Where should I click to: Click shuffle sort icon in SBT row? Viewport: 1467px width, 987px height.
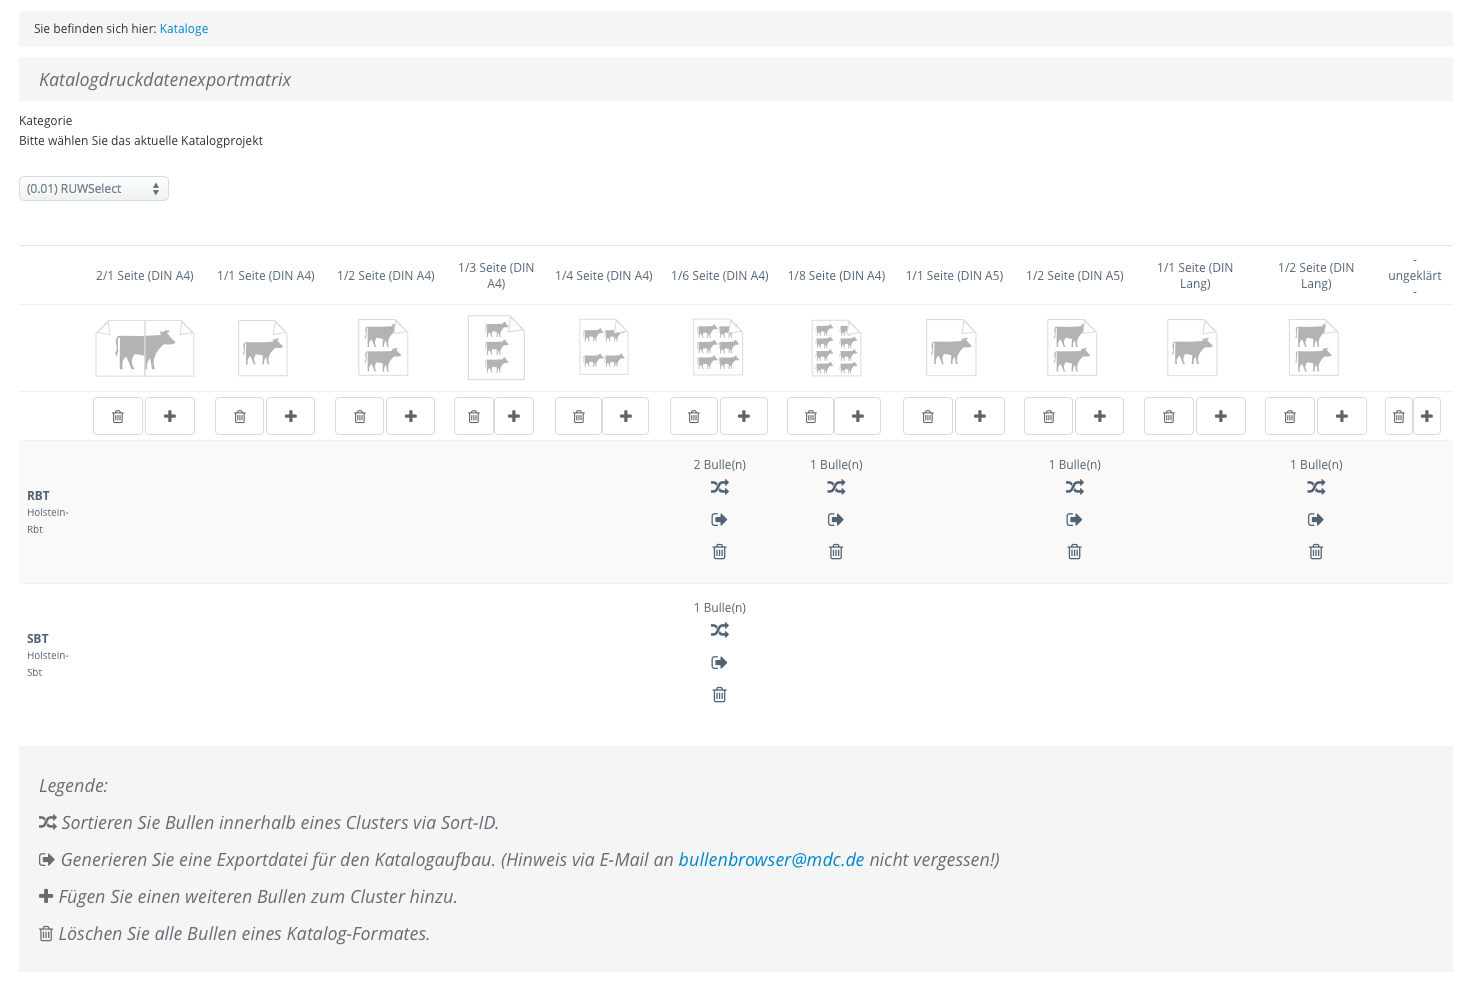(719, 630)
